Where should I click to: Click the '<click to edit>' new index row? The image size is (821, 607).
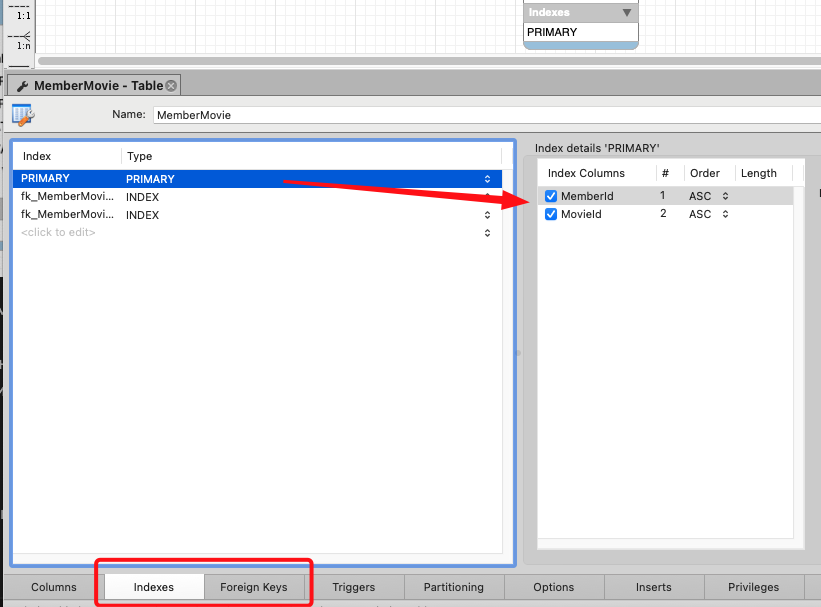(58, 232)
